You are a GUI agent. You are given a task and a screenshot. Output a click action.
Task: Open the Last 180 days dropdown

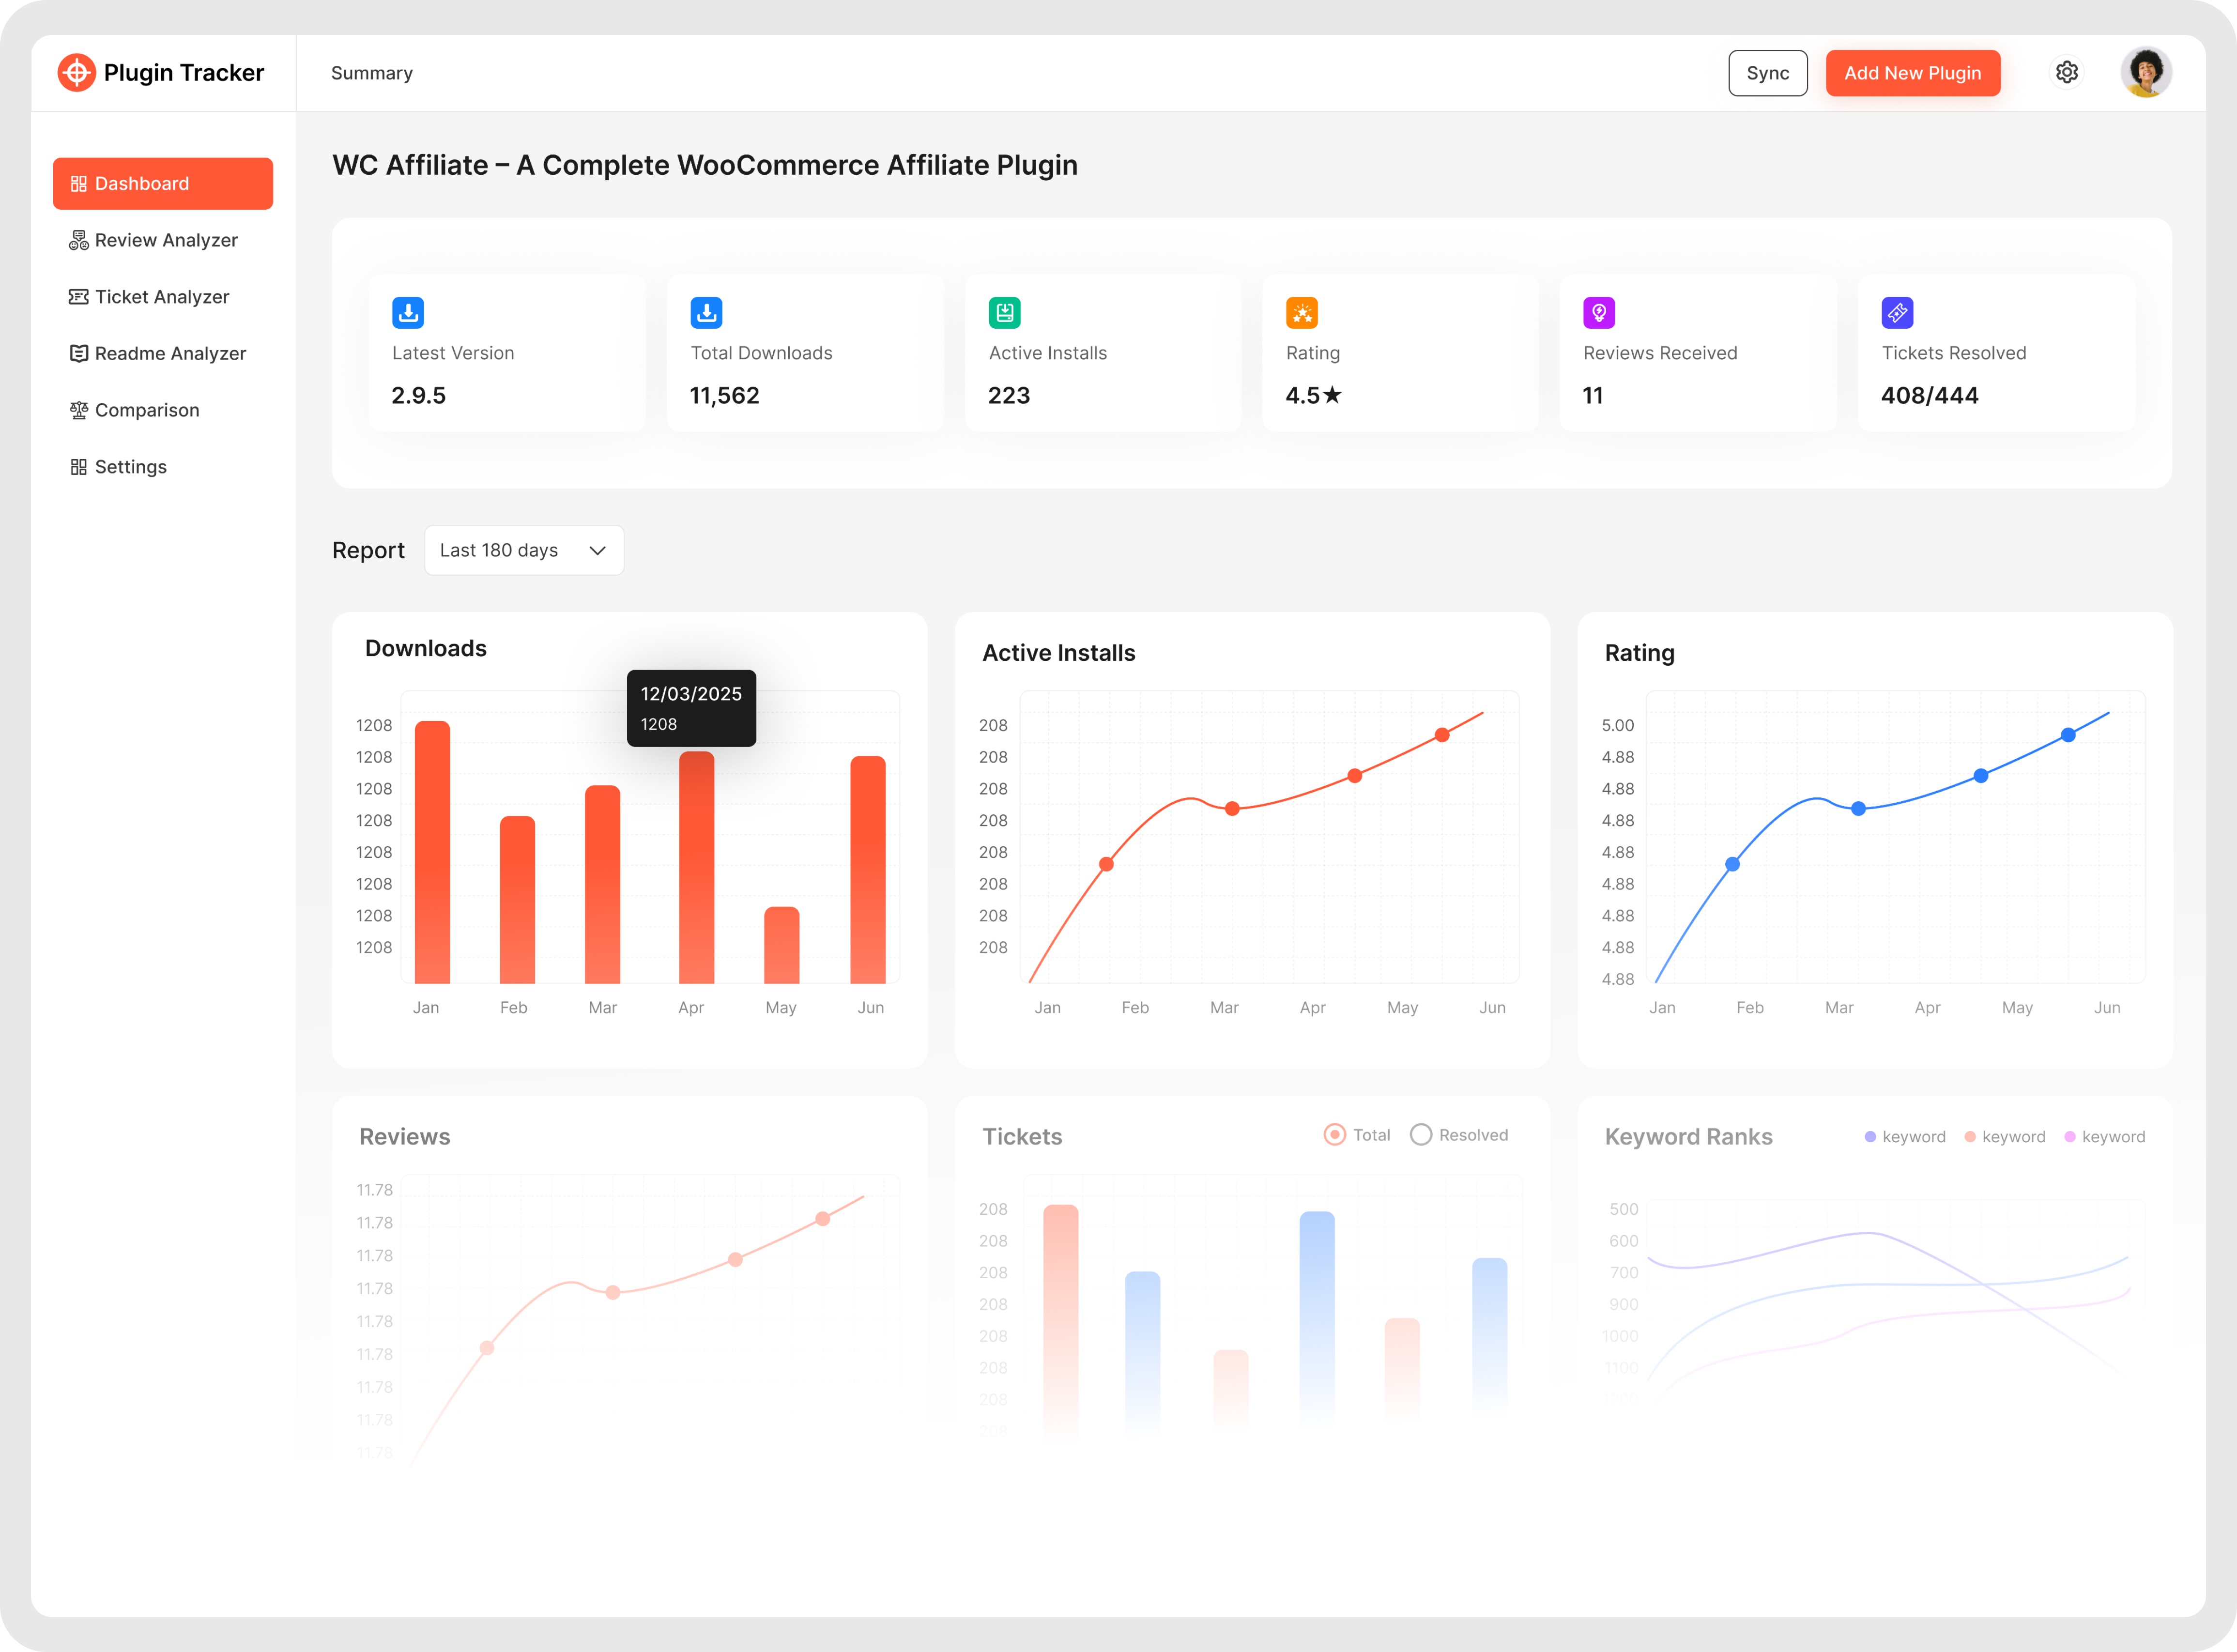click(x=523, y=550)
